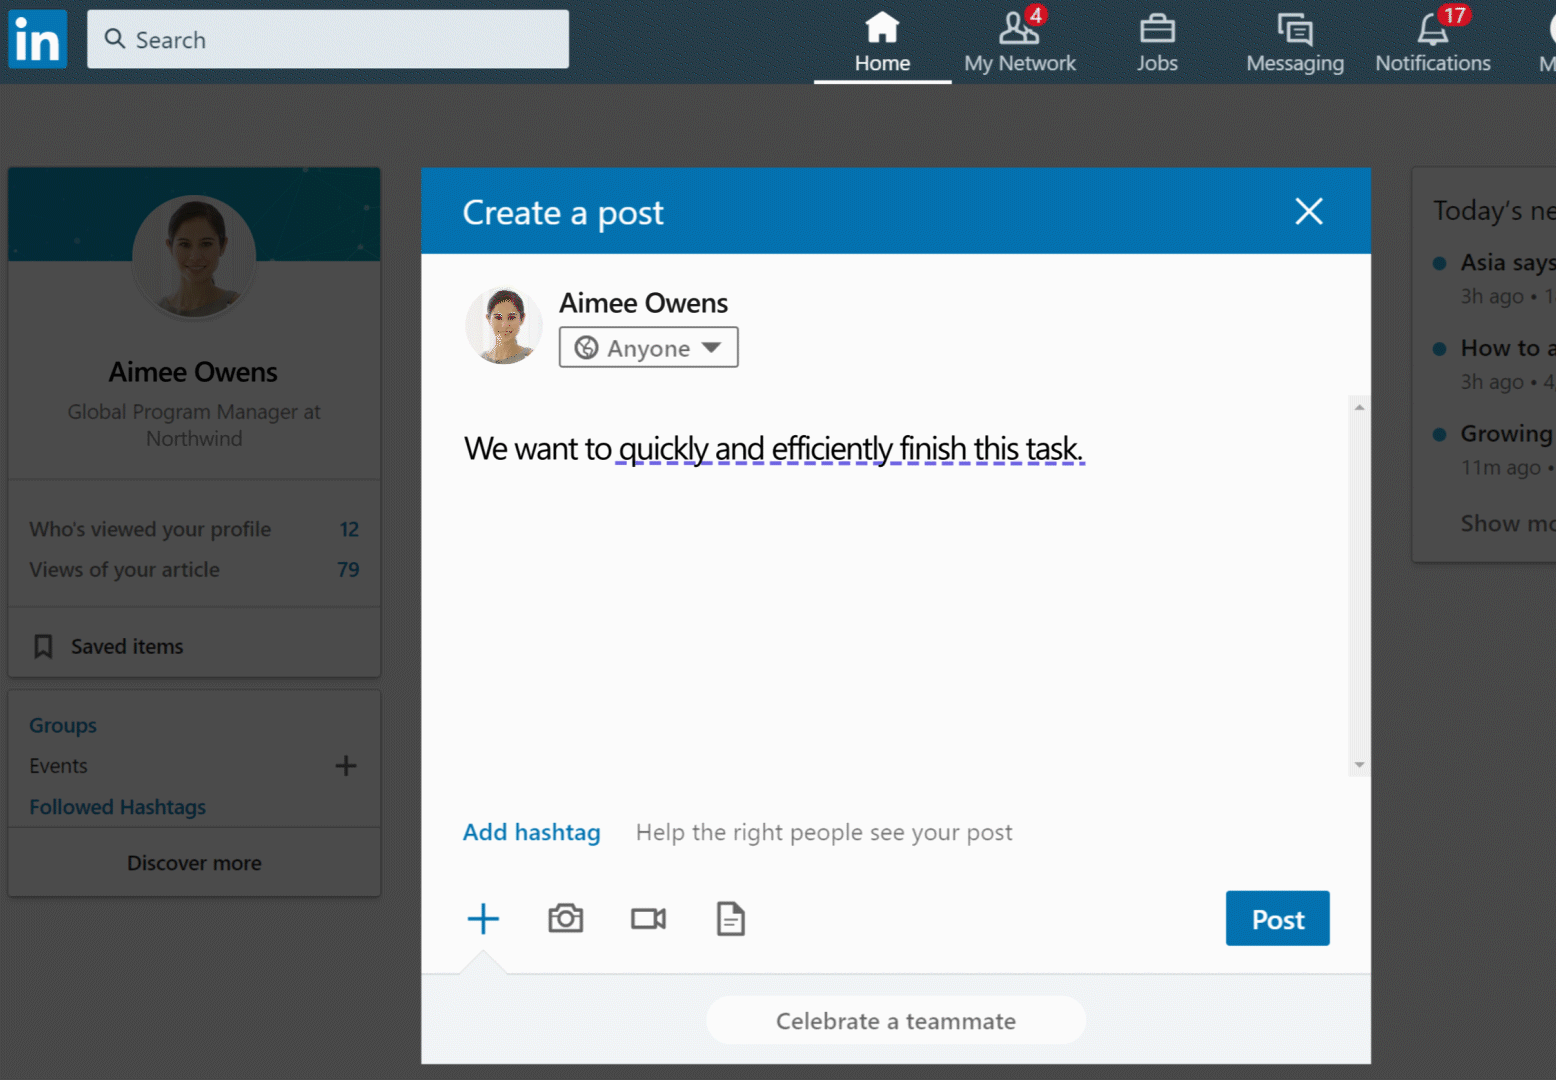Expand Events with the plus icon
This screenshot has height=1080, width=1556.
346,766
